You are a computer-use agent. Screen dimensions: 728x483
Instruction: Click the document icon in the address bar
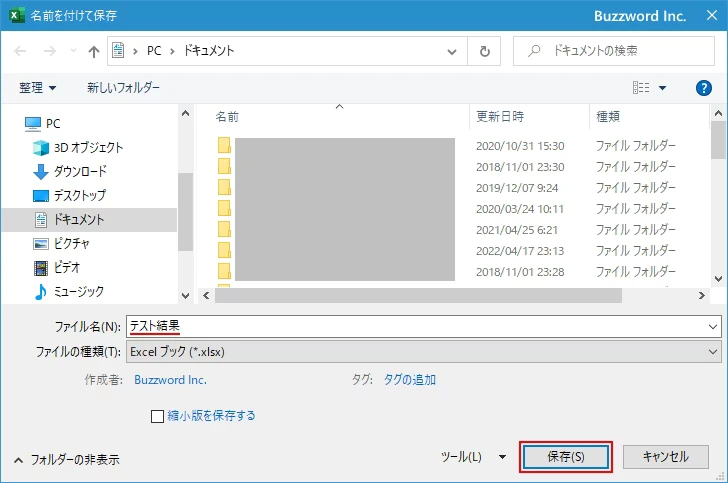pyautogui.click(x=118, y=50)
